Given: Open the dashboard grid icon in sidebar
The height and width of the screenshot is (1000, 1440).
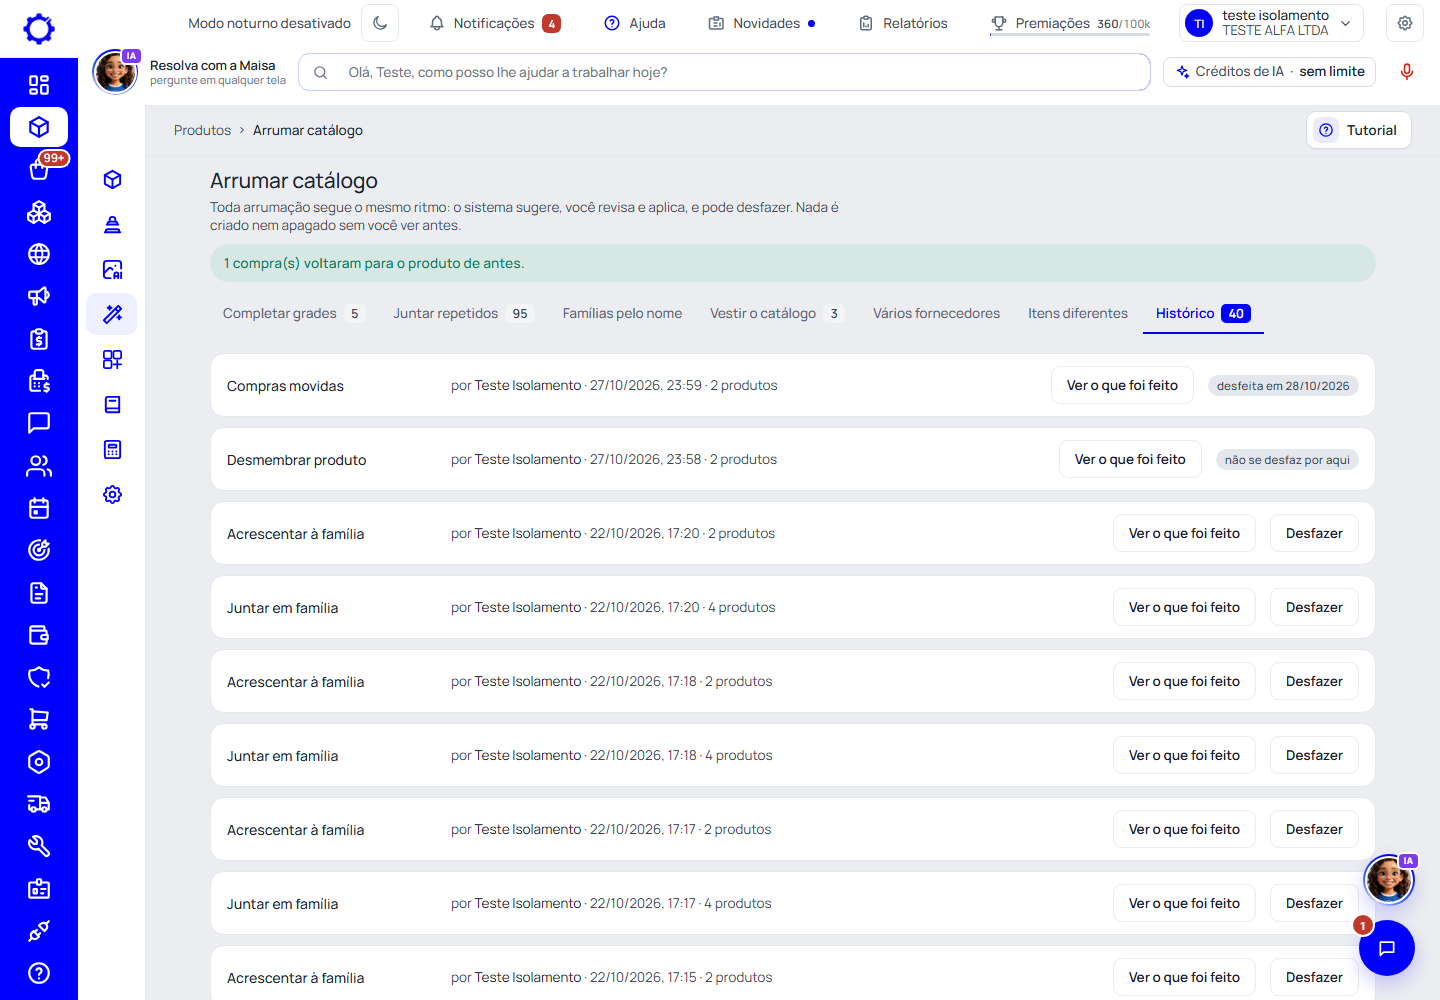Looking at the screenshot, I should coord(39,85).
